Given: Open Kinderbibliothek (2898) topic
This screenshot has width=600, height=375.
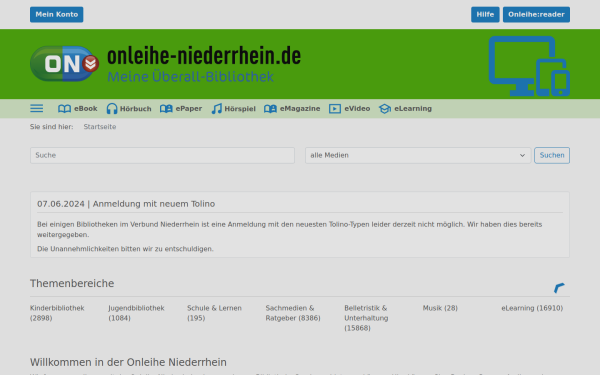Looking at the screenshot, I should click(57, 313).
